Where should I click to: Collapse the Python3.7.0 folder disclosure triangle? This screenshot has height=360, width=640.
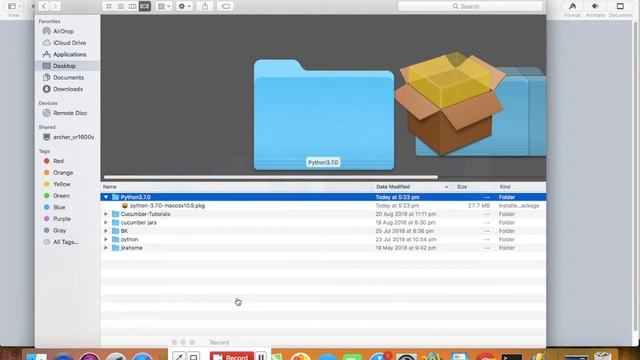[x=106, y=197]
